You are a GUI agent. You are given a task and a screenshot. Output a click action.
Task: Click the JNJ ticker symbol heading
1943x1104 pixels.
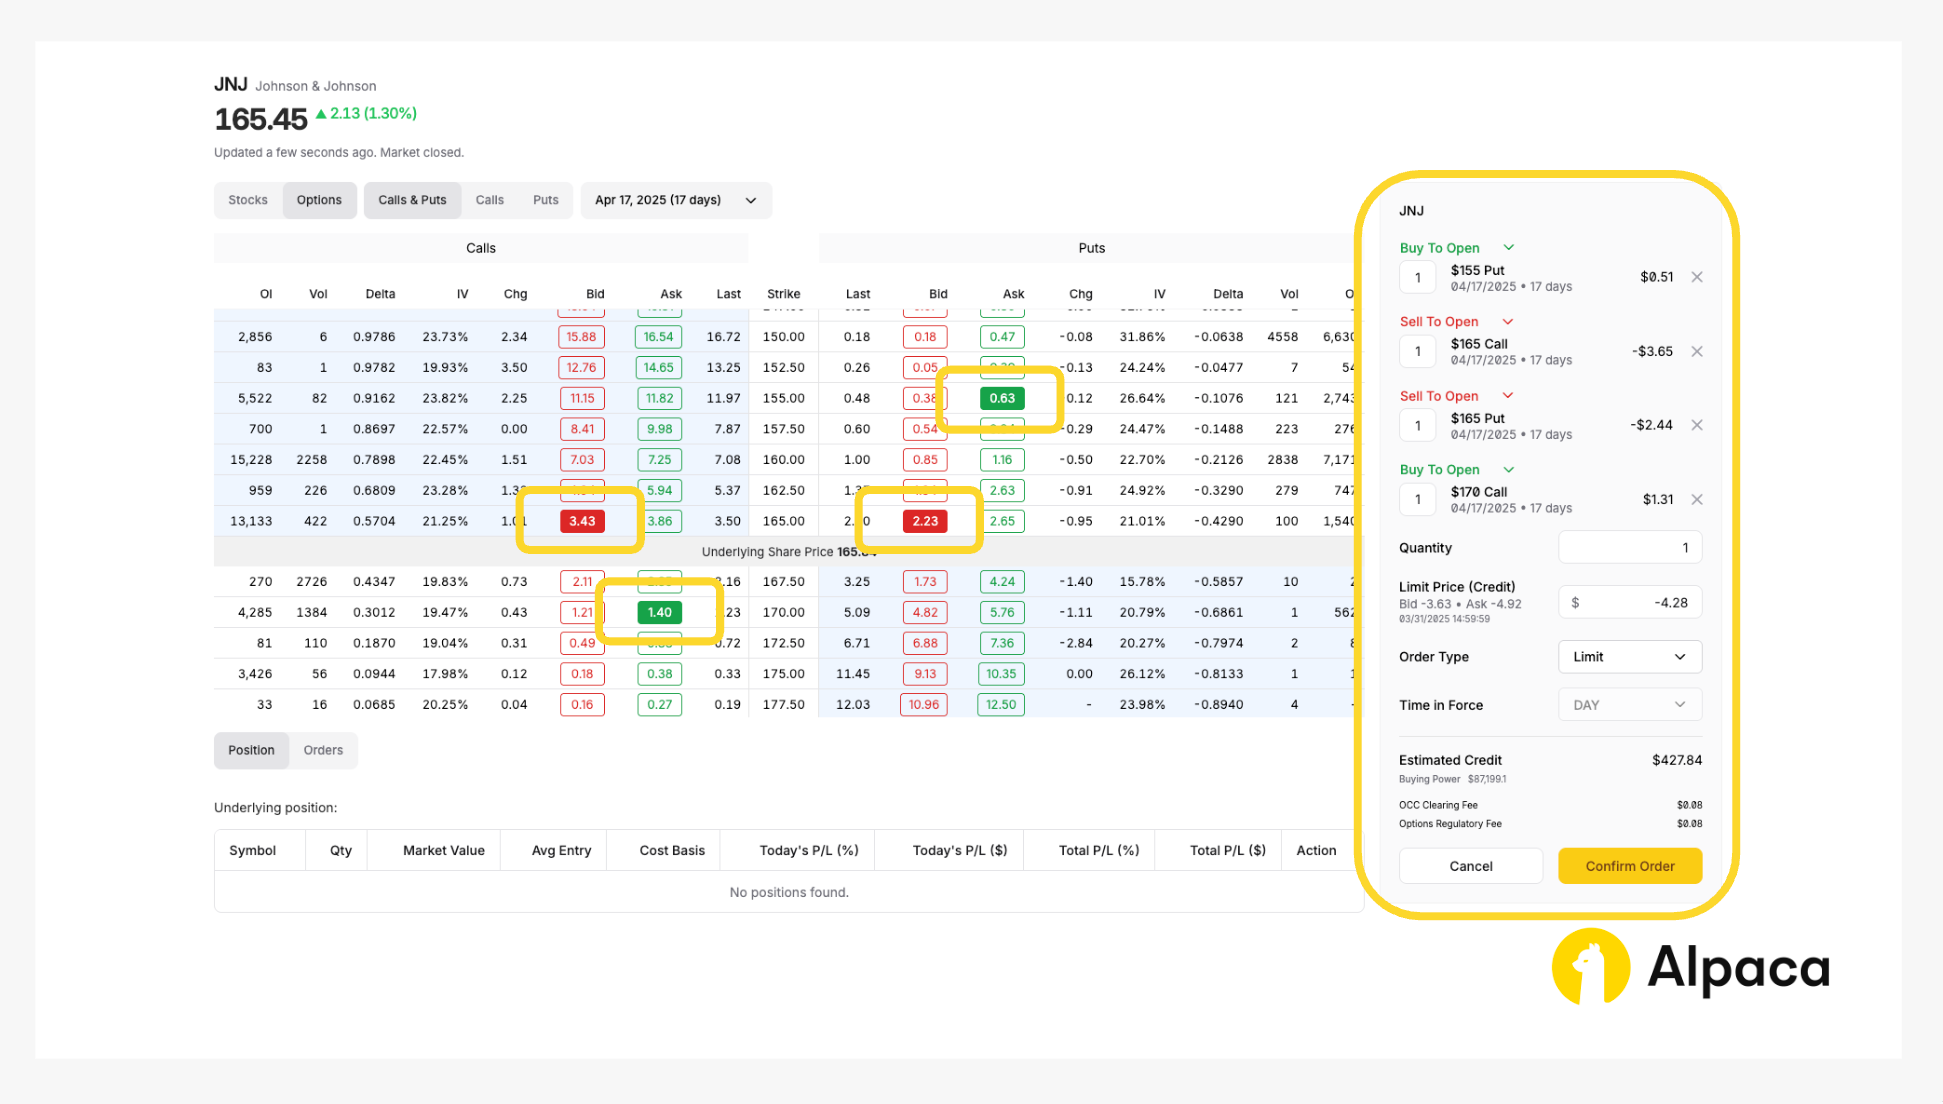click(231, 85)
